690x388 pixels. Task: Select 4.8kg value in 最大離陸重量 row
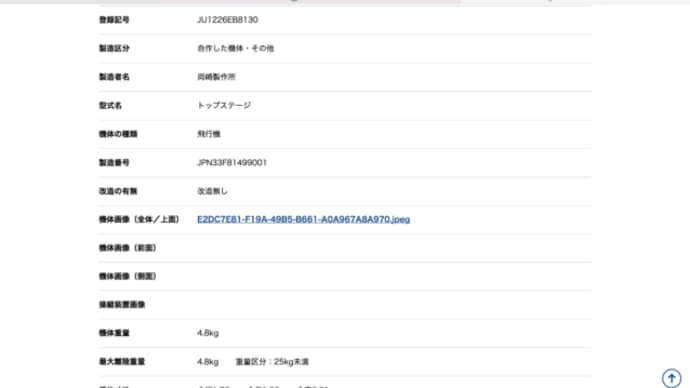point(208,362)
